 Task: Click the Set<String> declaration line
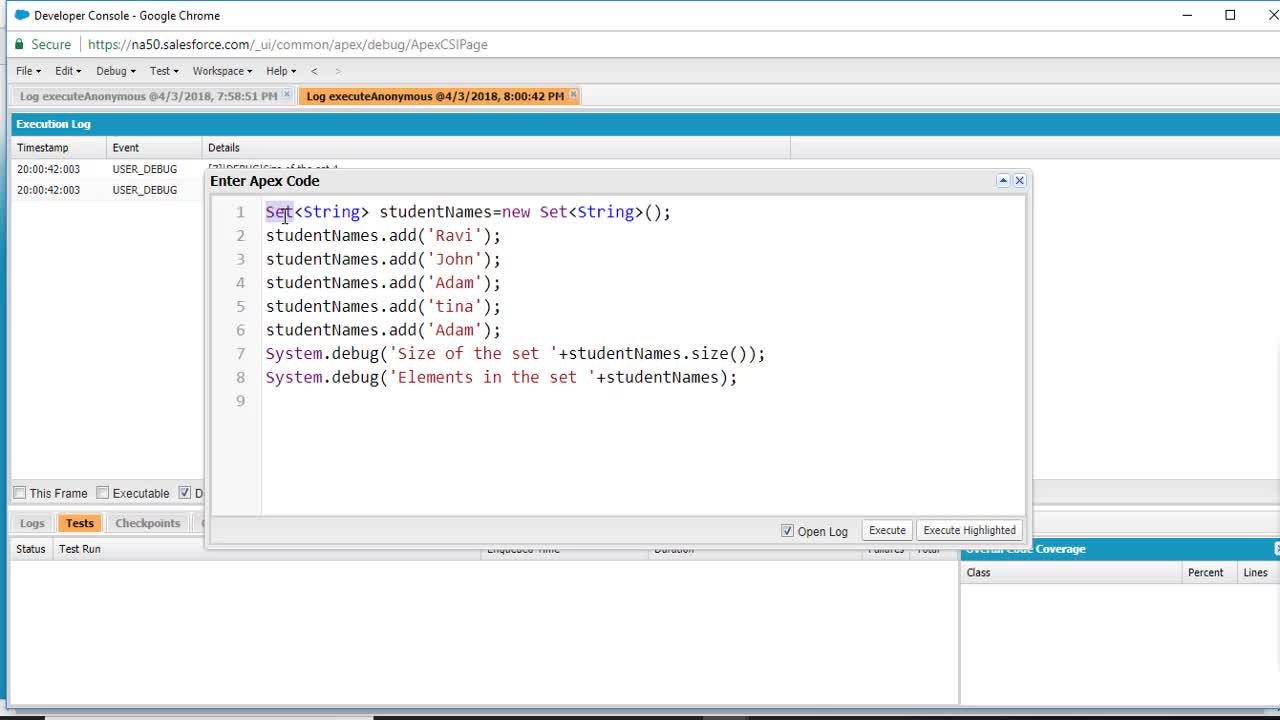point(468,212)
